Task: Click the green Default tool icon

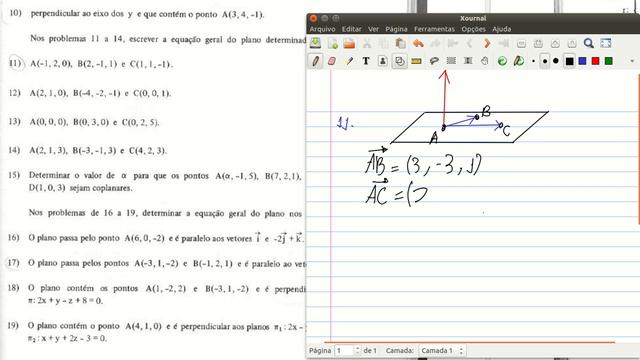Action: (502, 61)
